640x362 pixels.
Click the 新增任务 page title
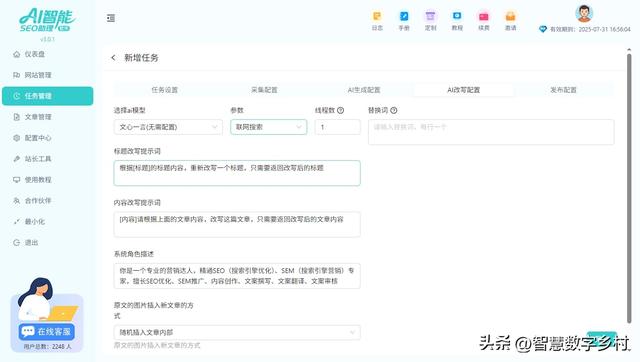141,58
